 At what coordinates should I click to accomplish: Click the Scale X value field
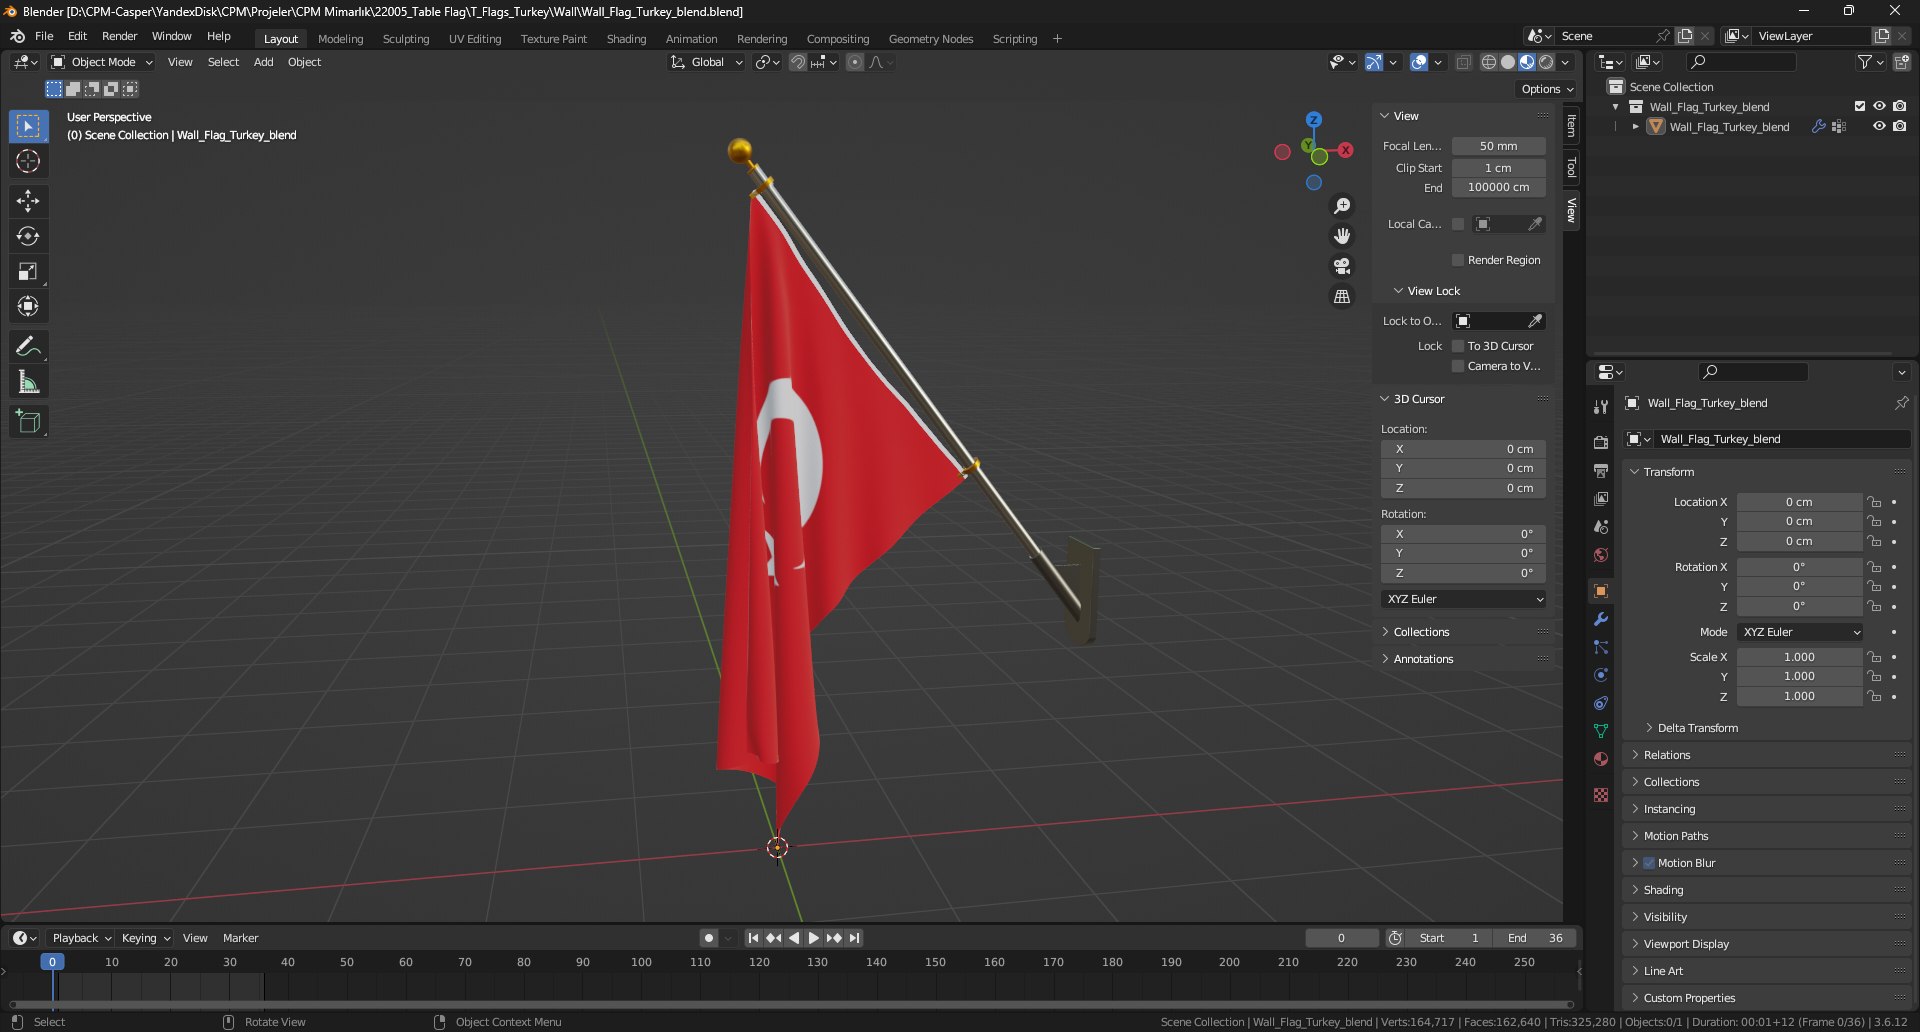(1799, 657)
